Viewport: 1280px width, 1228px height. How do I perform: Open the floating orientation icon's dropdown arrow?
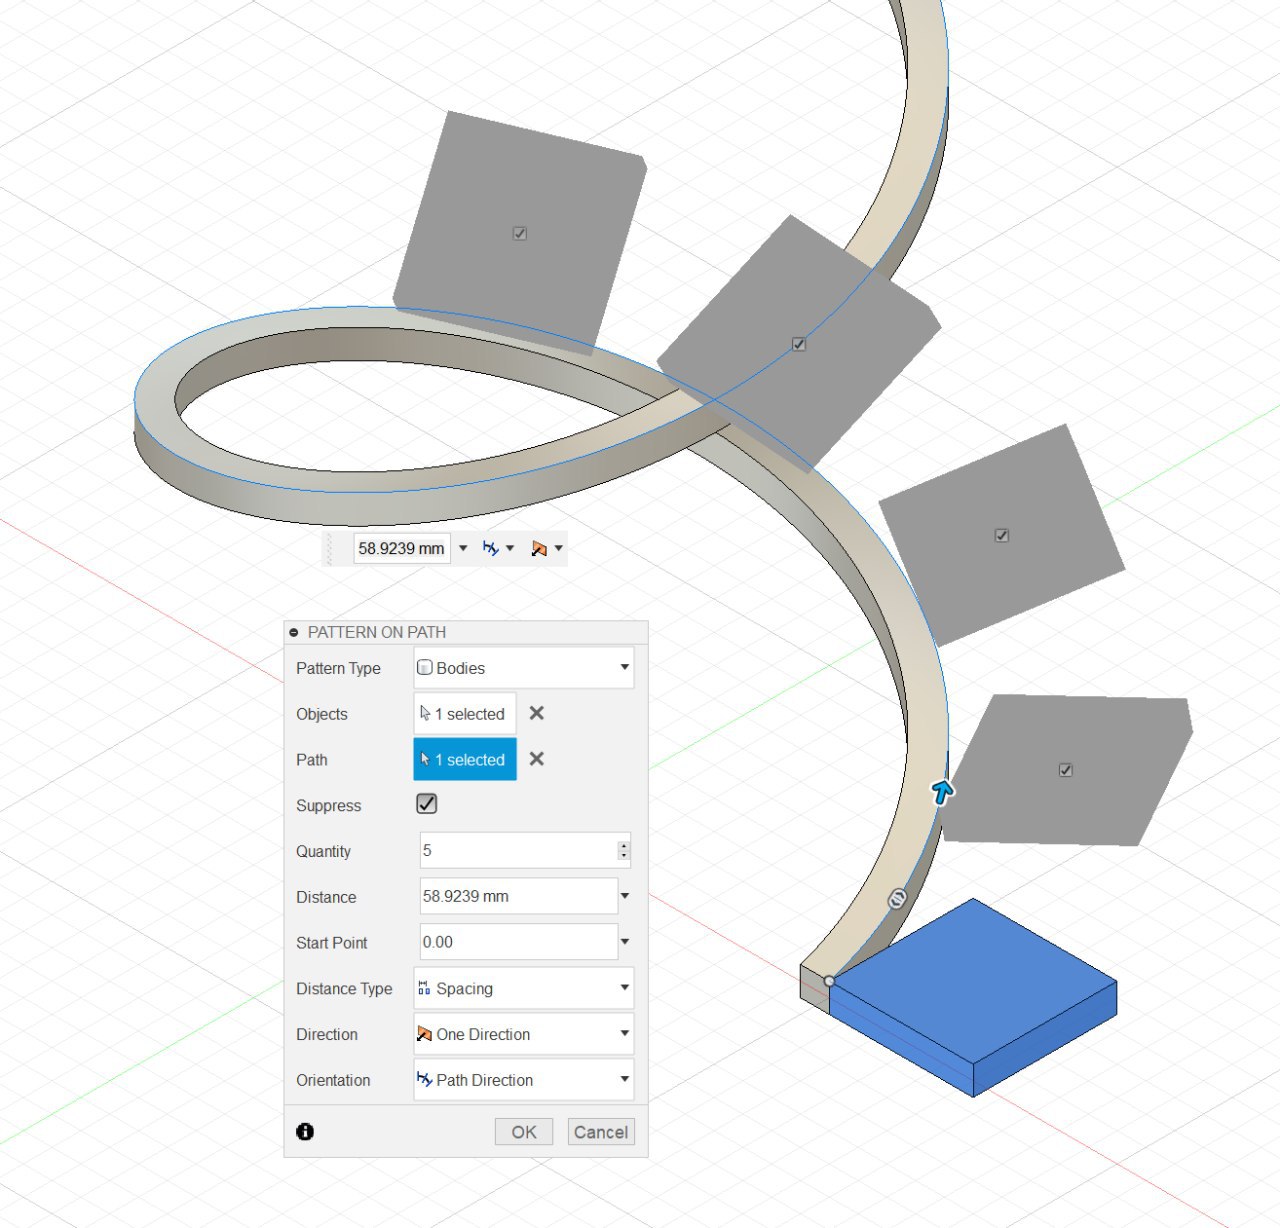tap(510, 548)
